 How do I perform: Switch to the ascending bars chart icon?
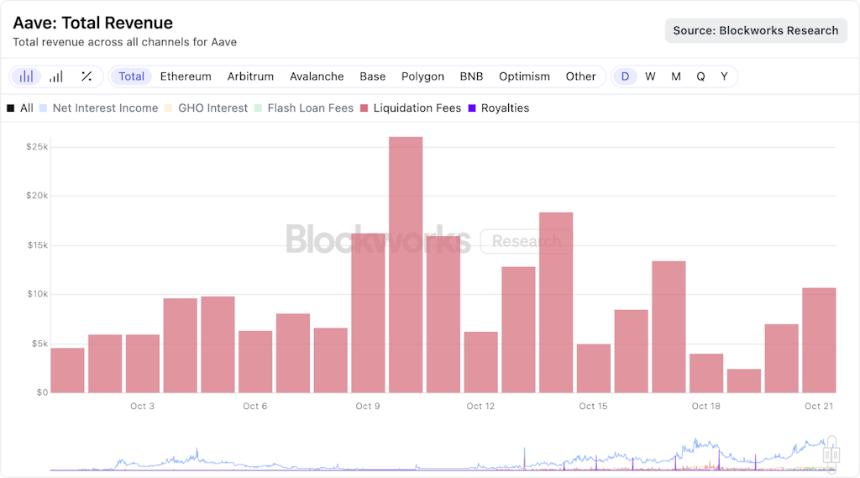pos(56,76)
